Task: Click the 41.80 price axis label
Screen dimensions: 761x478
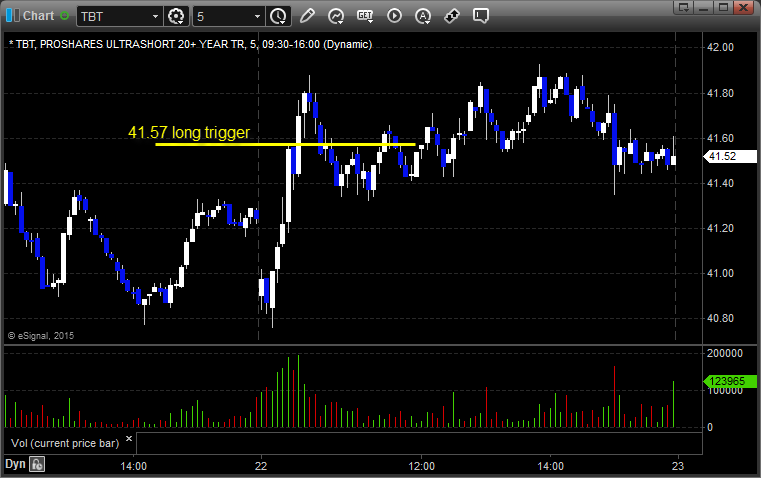Action: [720, 93]
